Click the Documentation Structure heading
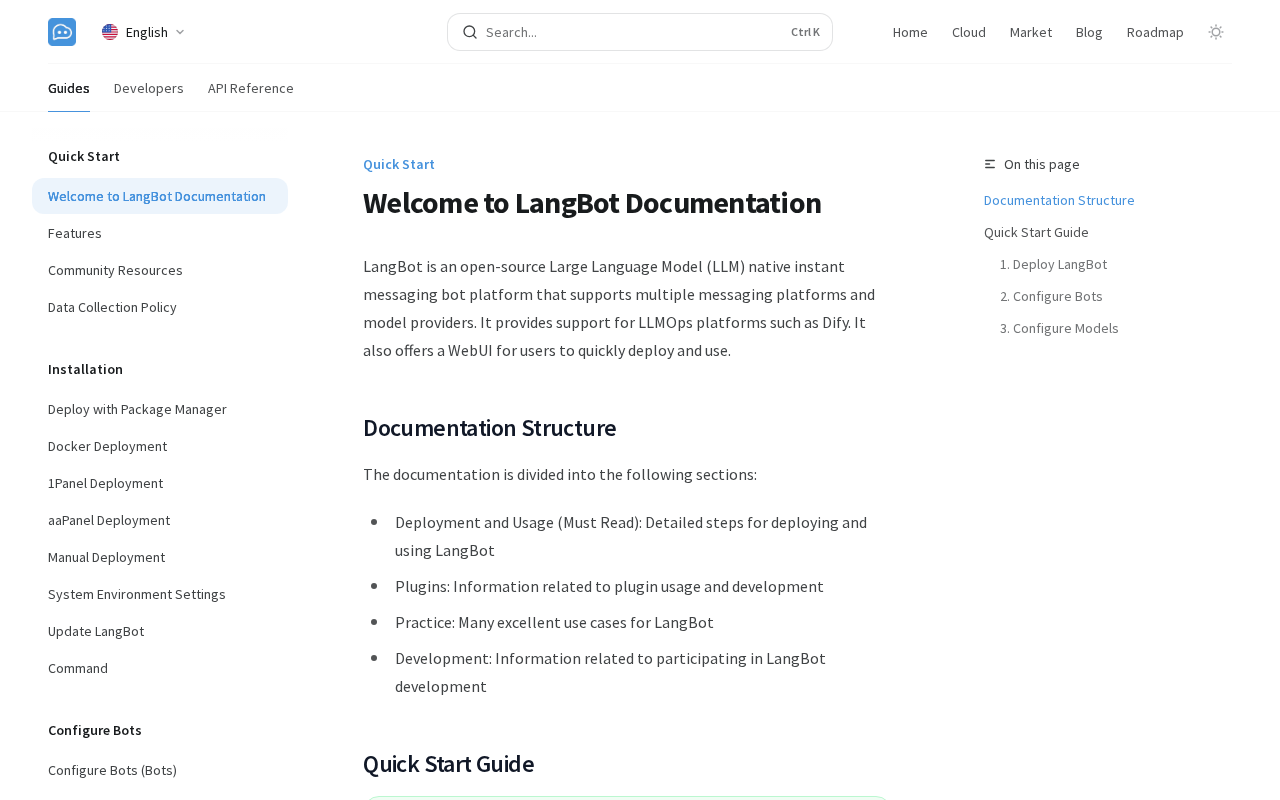The height and width of the screenshot is (800, 1280). [x=489, y=428]
